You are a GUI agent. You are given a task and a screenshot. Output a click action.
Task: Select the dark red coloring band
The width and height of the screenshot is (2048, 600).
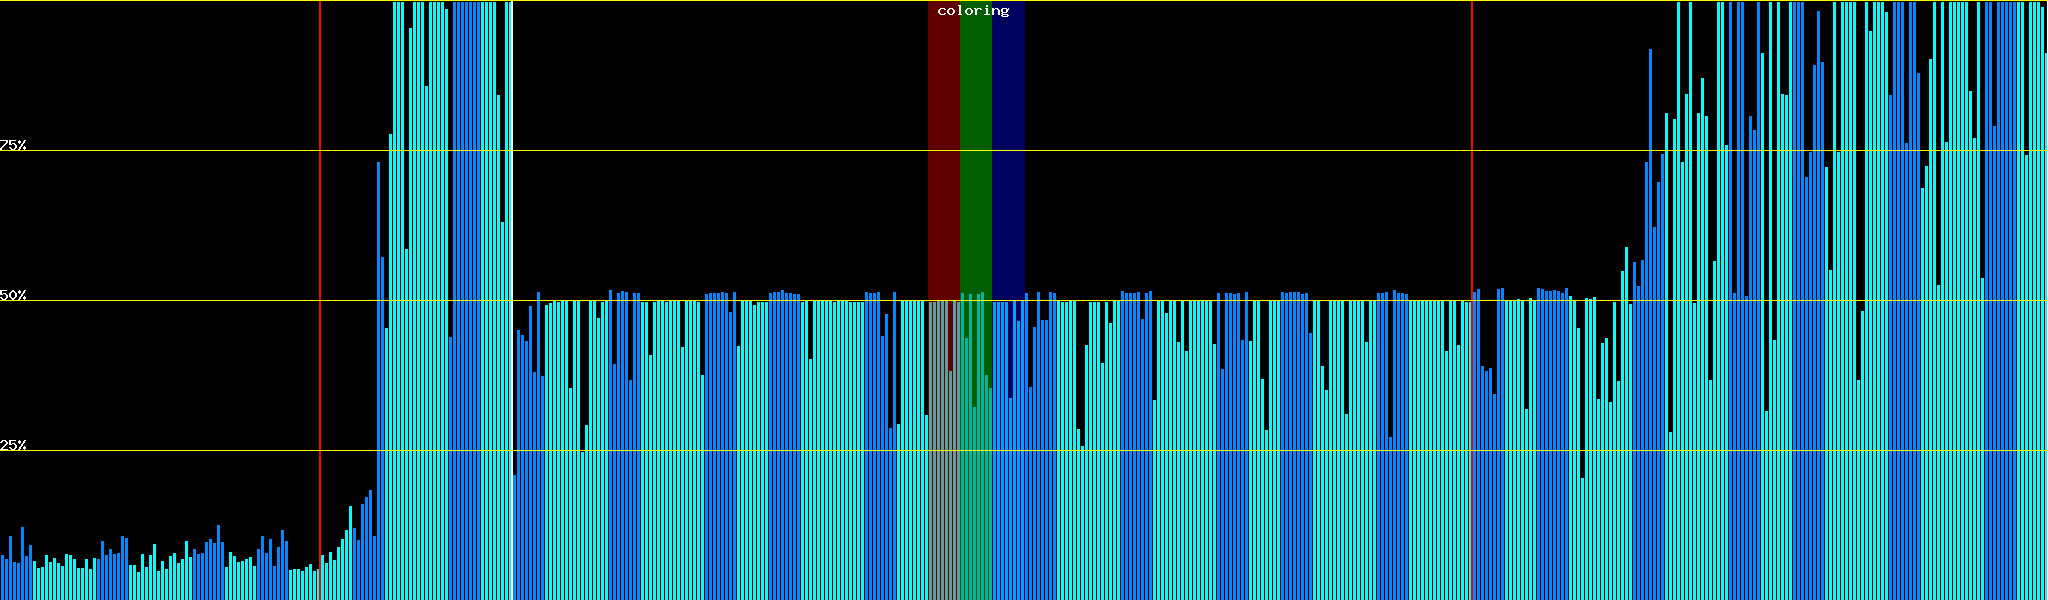coord(943,150)
